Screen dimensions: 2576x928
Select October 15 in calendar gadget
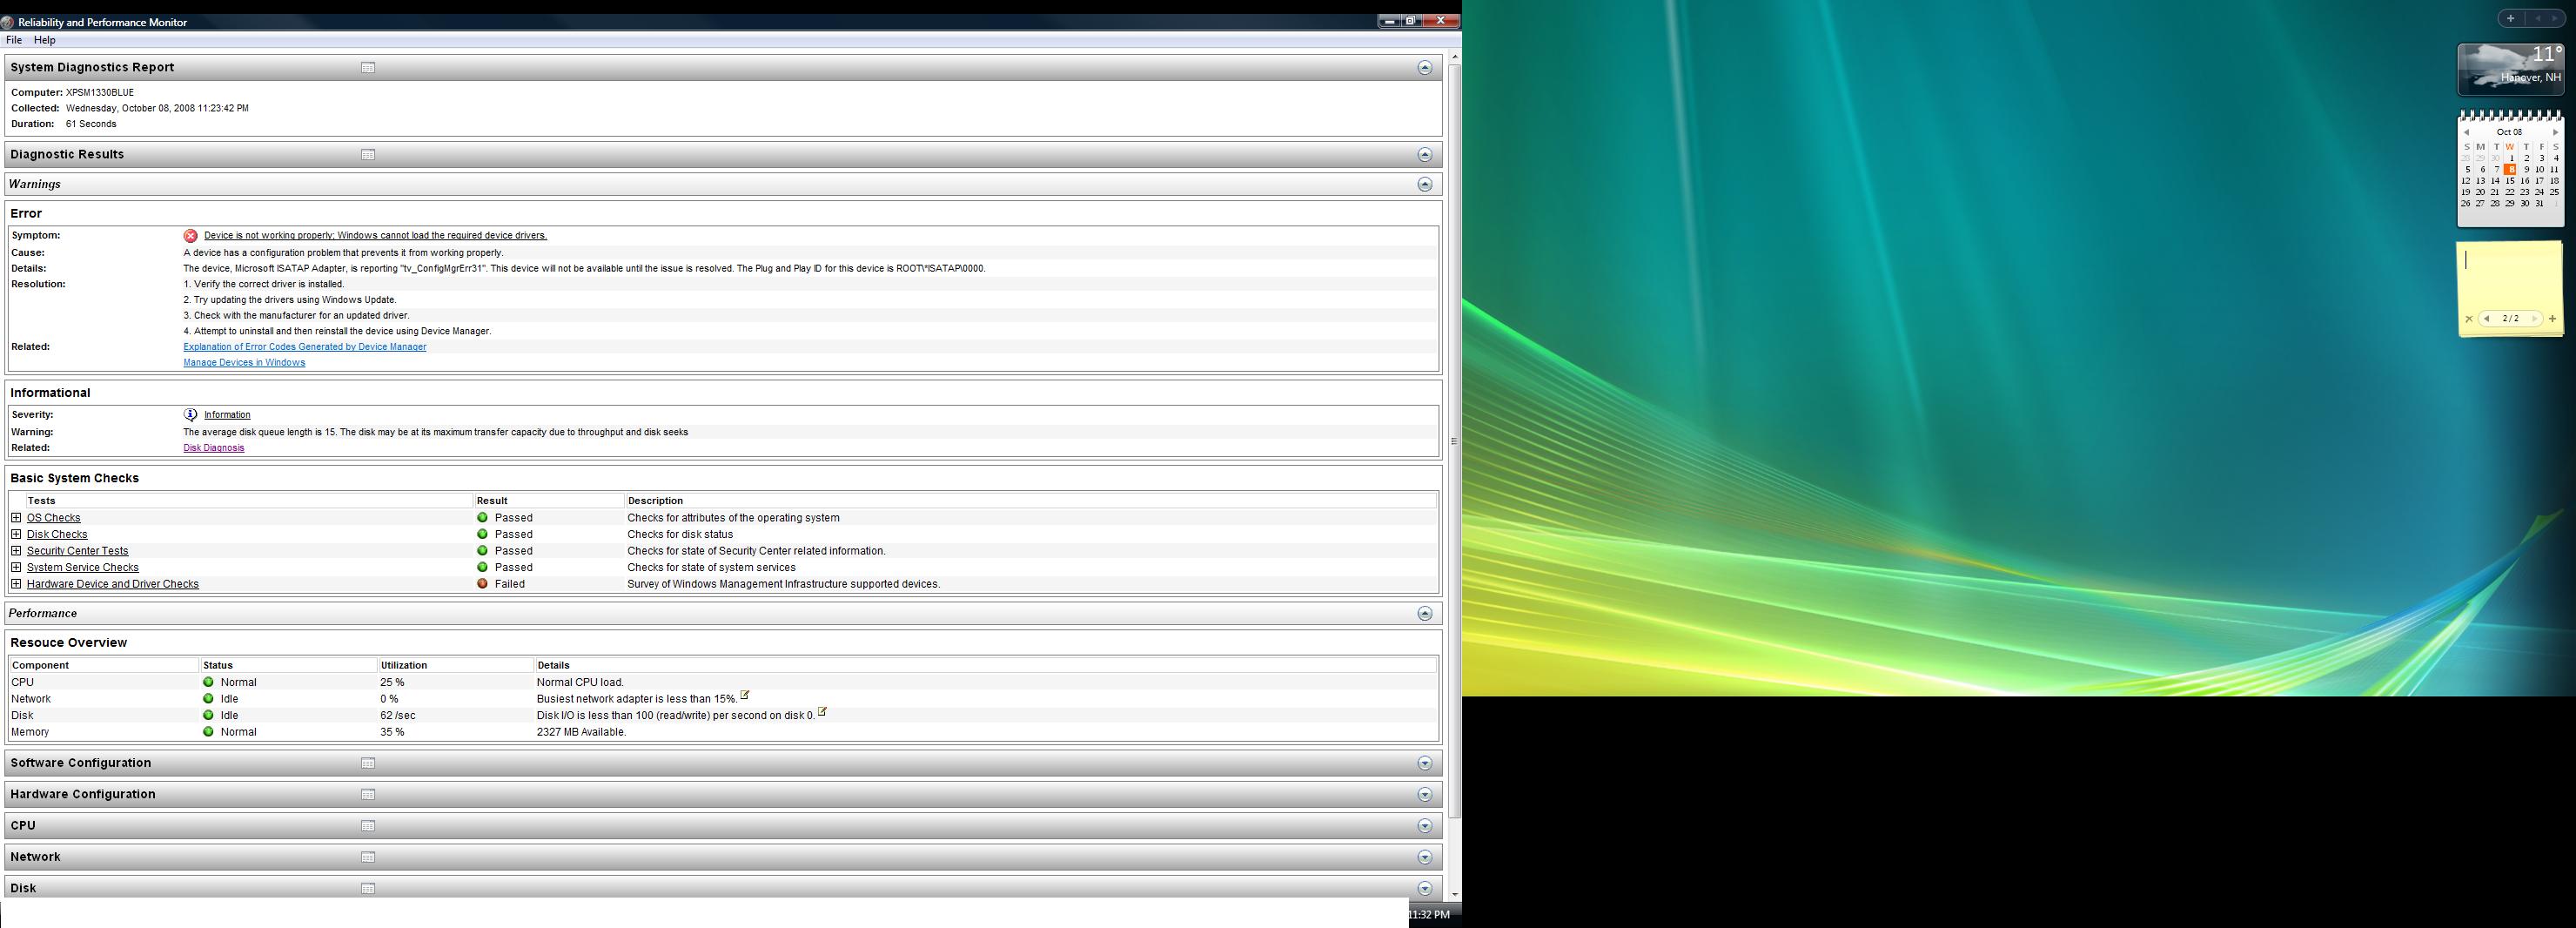coord(2510,181)
